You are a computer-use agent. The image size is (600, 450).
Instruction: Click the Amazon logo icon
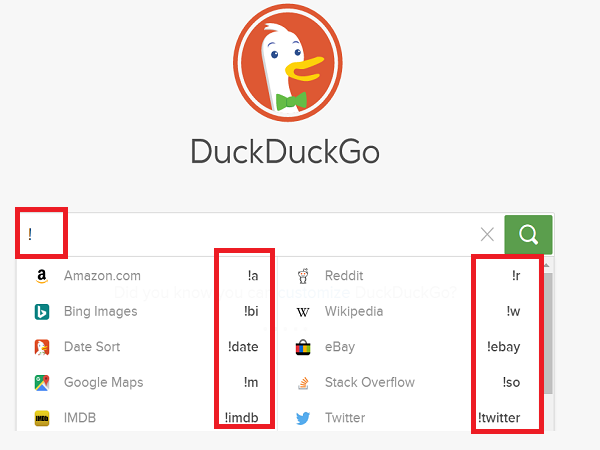click(x=42, y=276)
